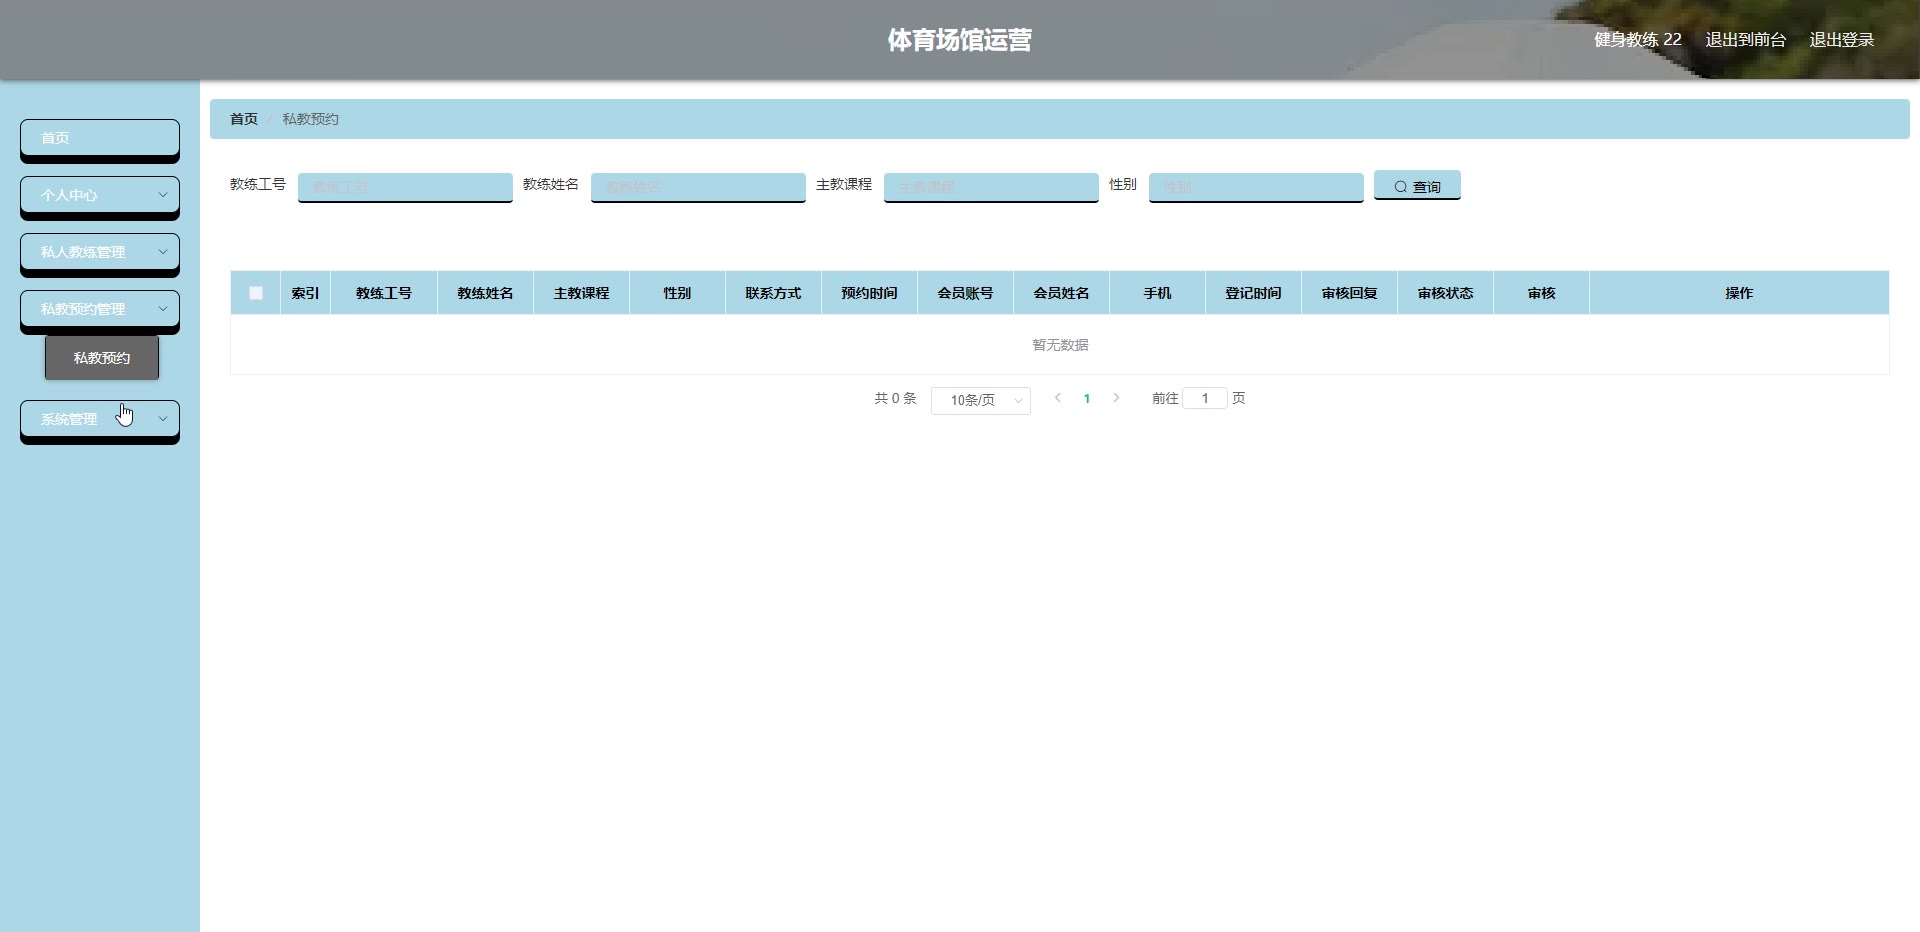Click the 共 0 条 total count text

click(895, 398)
